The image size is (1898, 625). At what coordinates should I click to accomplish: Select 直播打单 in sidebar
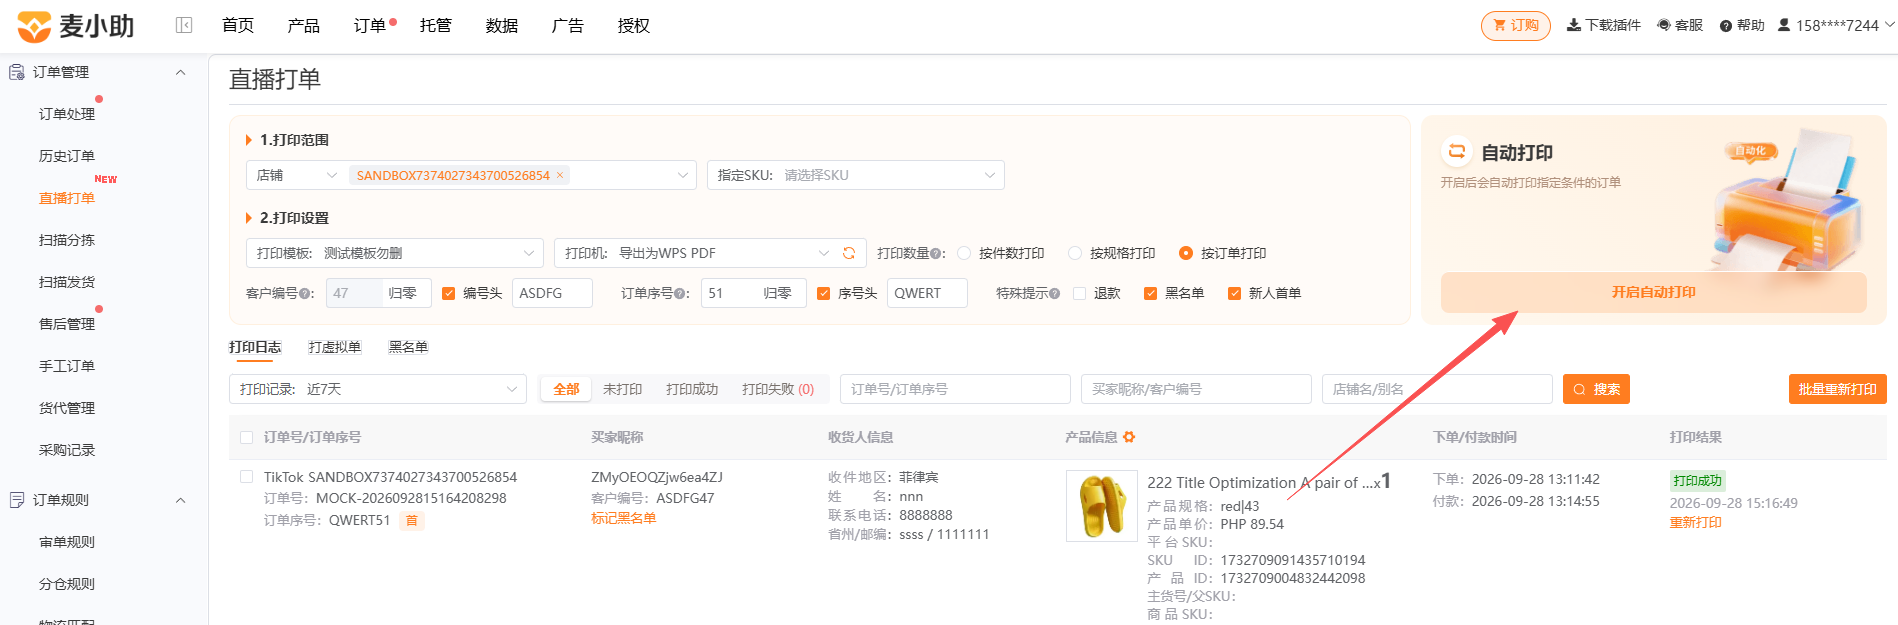click(x=67, y=198)
